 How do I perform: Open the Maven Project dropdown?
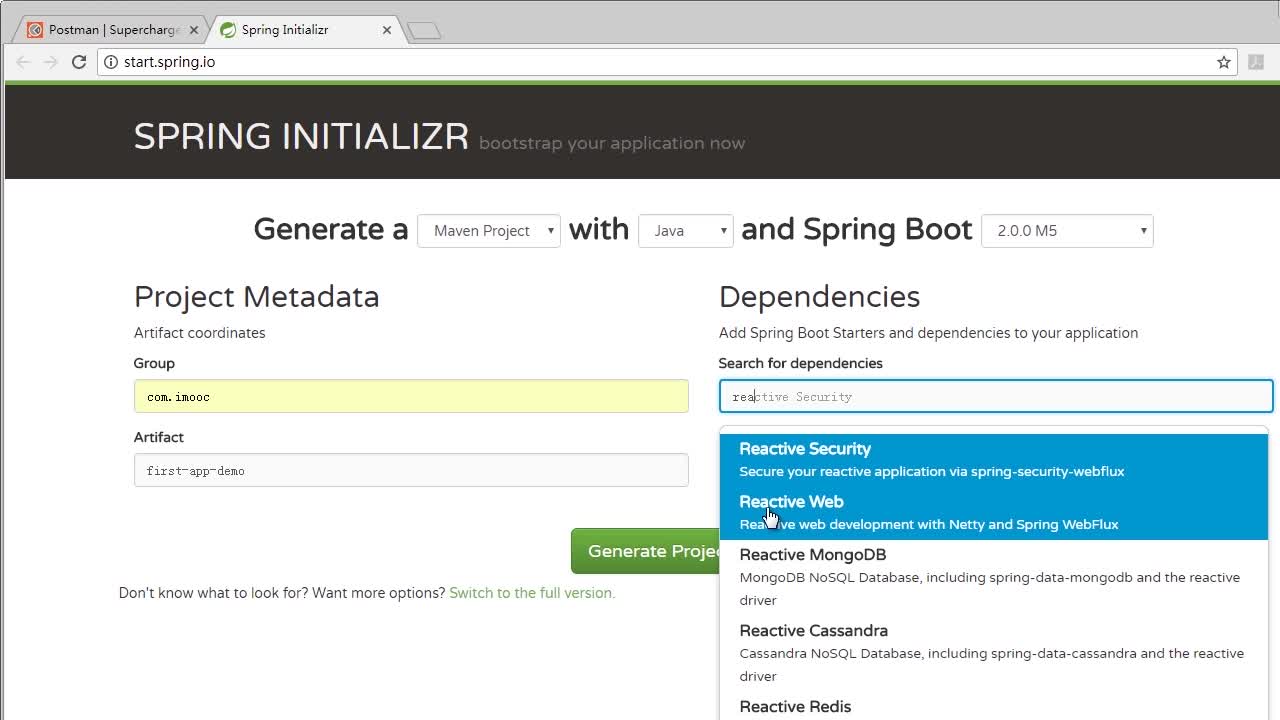pos(489,231)
